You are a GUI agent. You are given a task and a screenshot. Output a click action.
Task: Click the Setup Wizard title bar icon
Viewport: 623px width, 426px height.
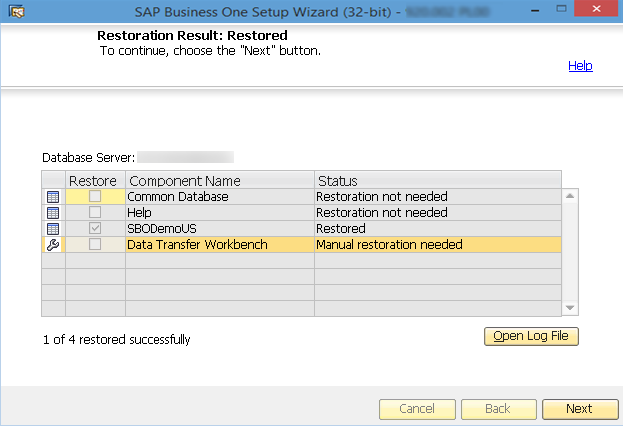(x=17, y=12)
